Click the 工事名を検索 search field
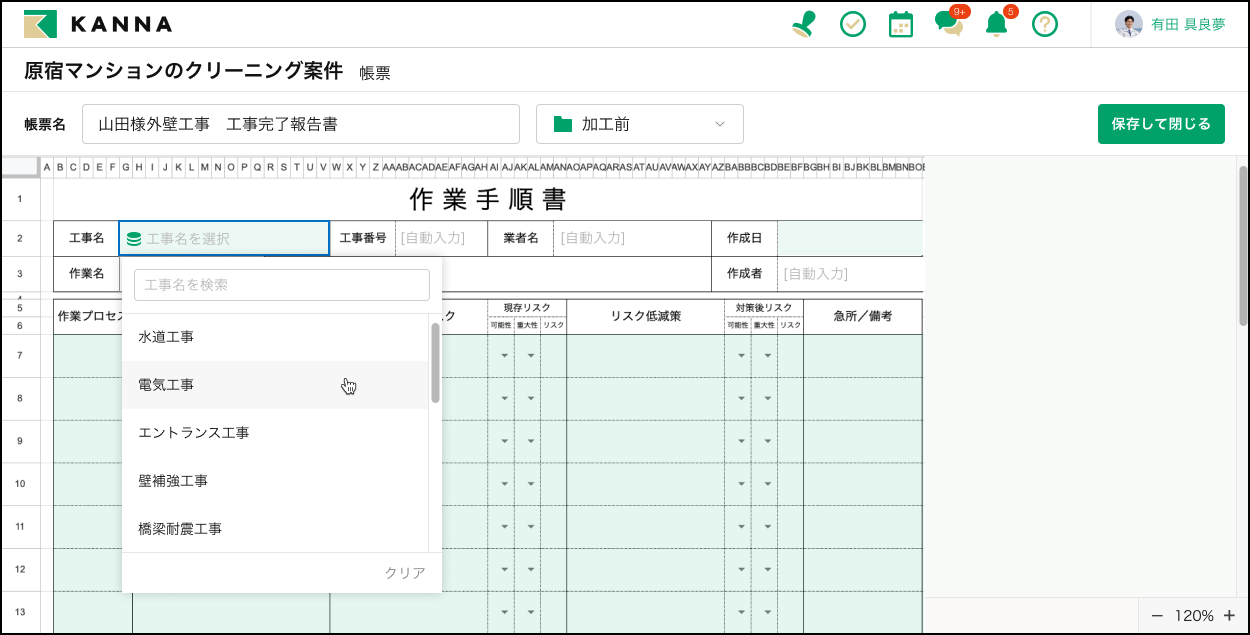1250x635 pixels. pyautogui.click(x=281, y=284)
